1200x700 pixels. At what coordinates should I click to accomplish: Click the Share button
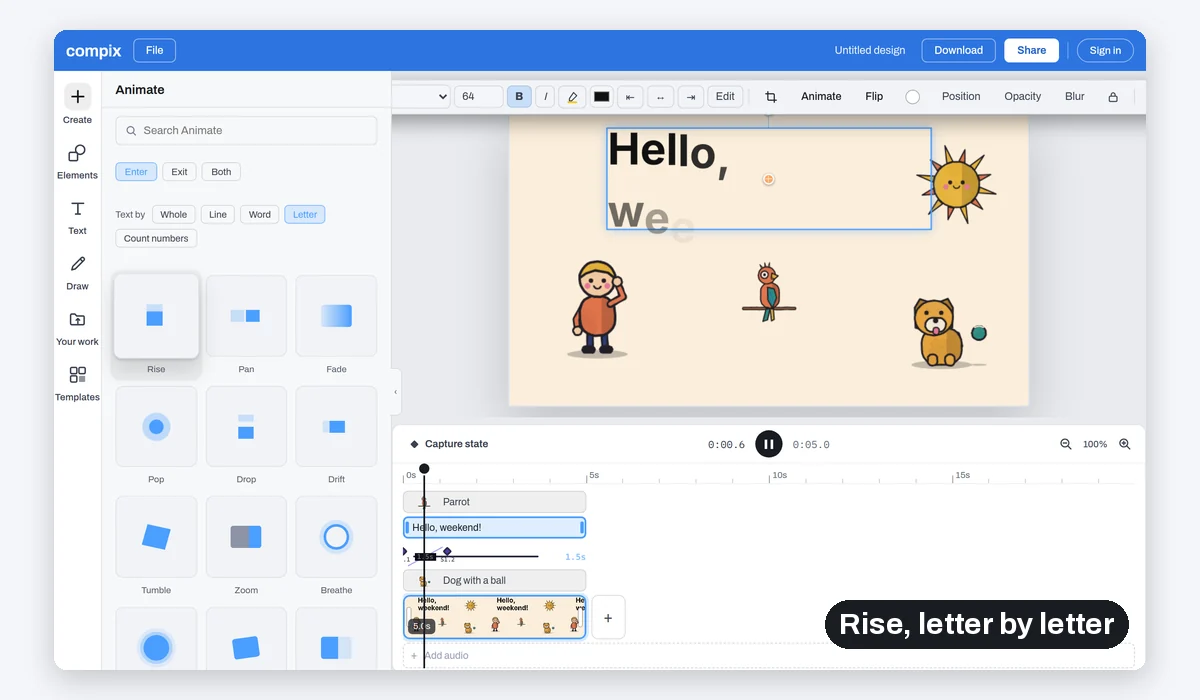[1031, 50]
